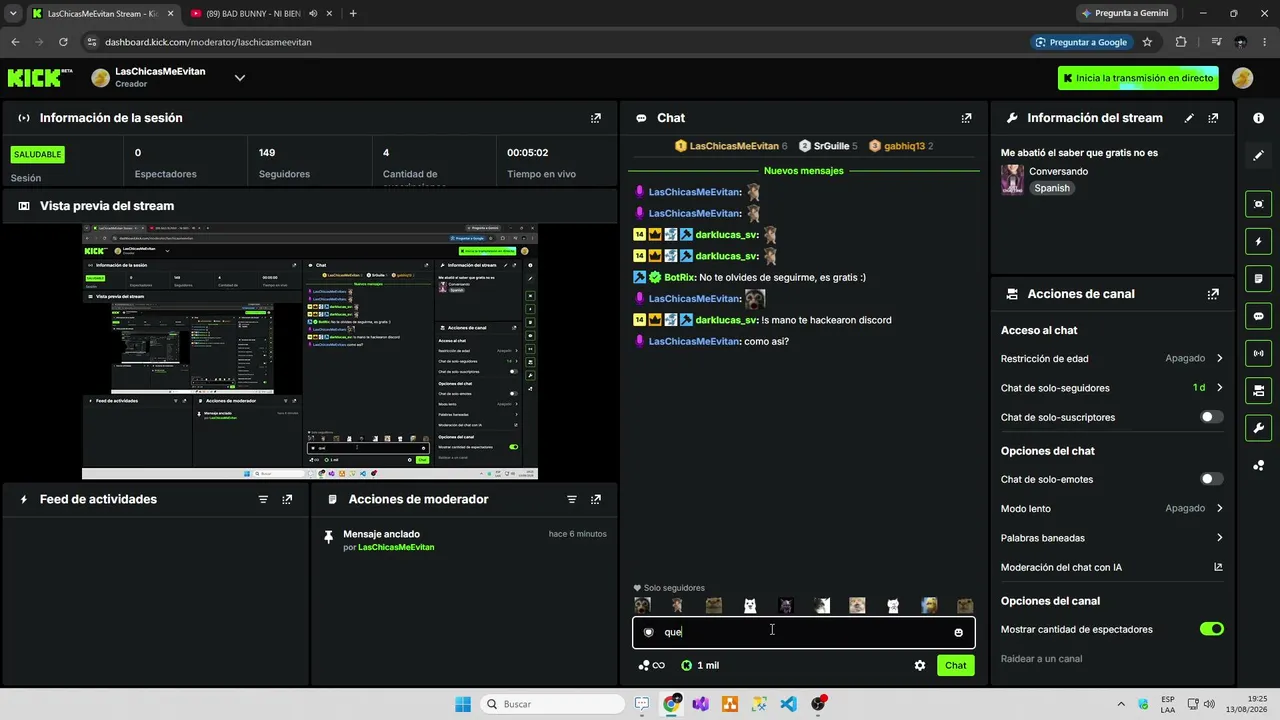This screenshot has width=1280, height=720.
Task: Filter the Feed de actividades list
Action: click(263, 499)
